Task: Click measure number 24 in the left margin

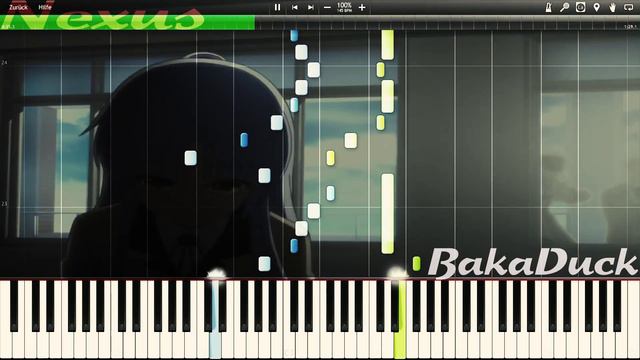Action: [4, 62]
